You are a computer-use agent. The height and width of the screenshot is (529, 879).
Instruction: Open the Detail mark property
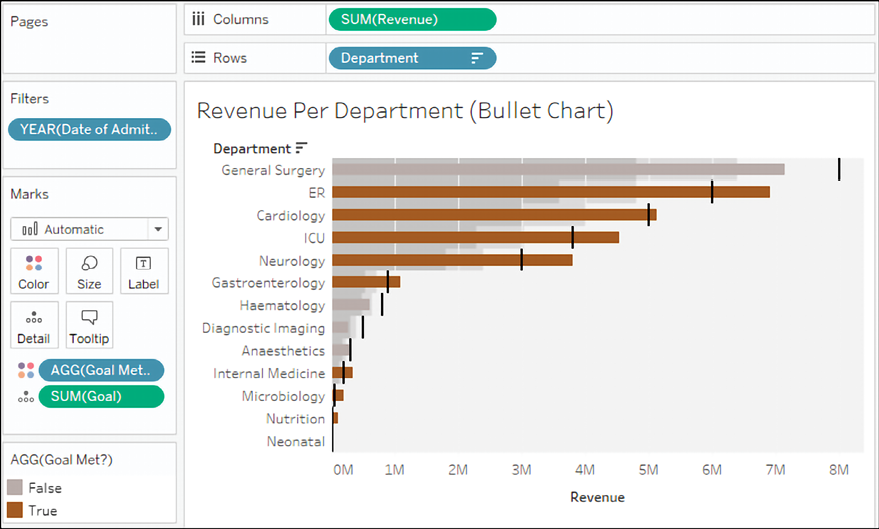pyautogui.click(x=33, y=325)
